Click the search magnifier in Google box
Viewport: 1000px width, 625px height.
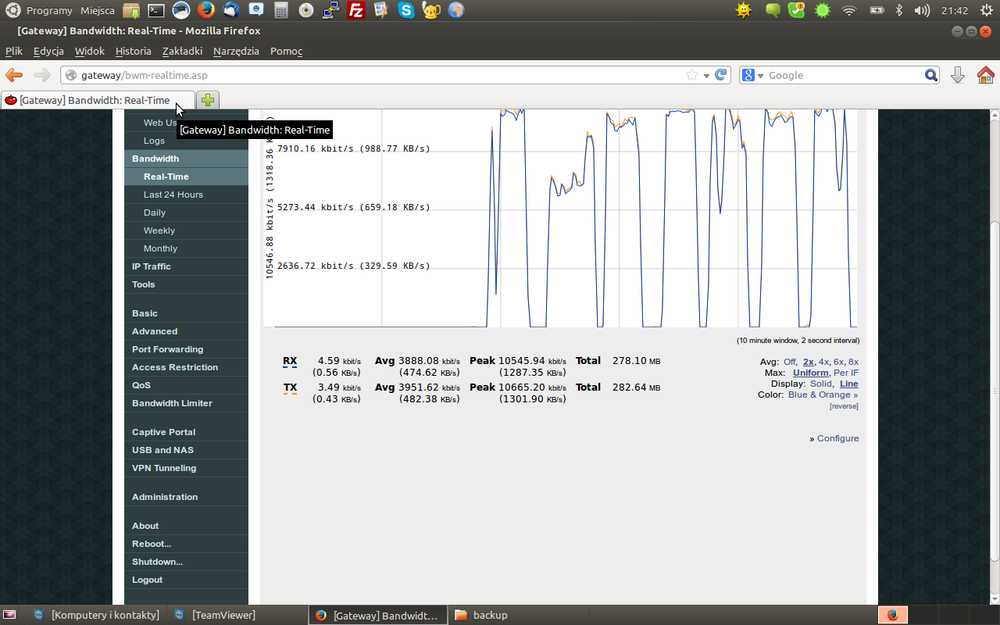[931, 75]
